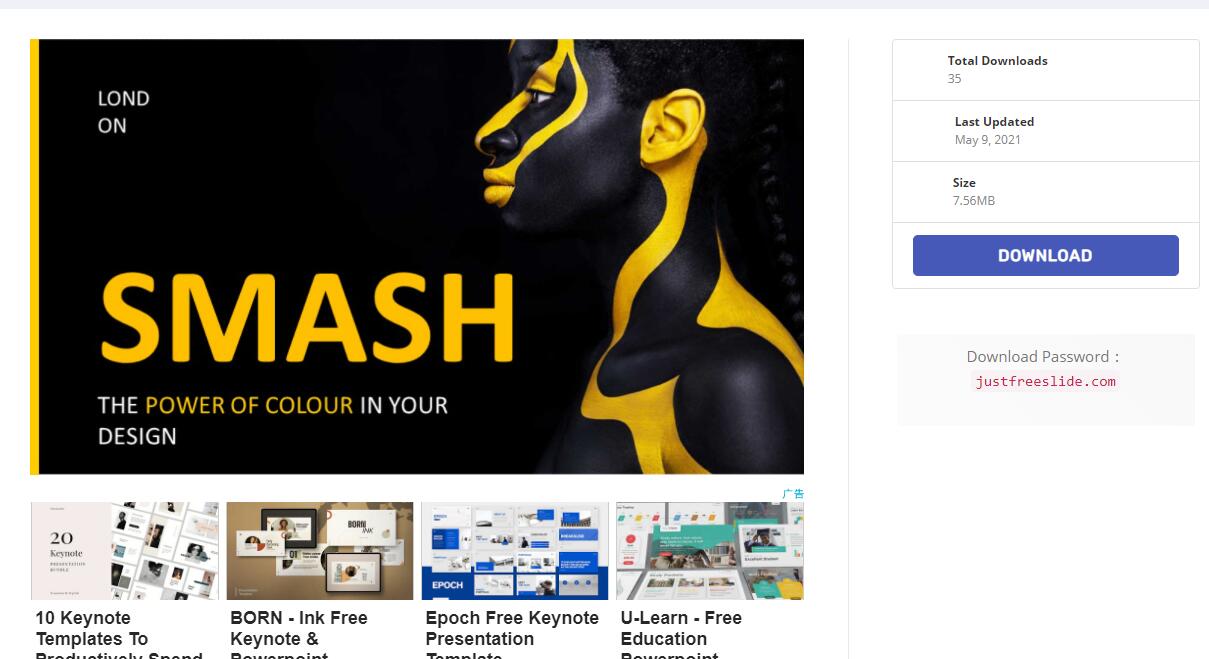Screen dimensions: 1209x659
Task: Select the May 9, 2021 date text
Action: [988, 140]
